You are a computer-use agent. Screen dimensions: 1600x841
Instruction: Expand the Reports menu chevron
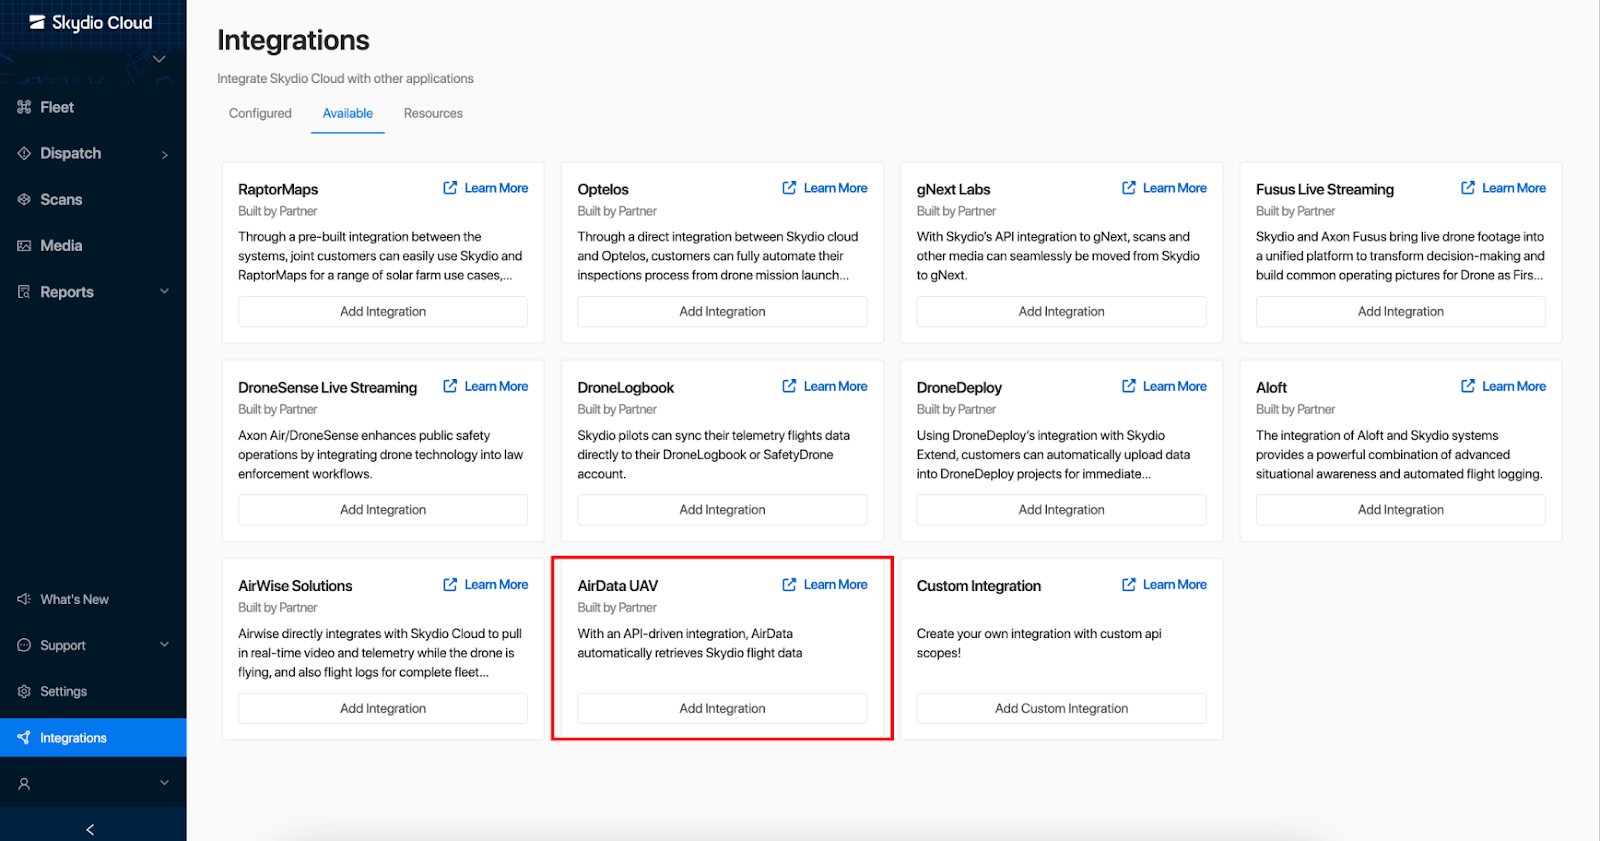pos(165,291)
